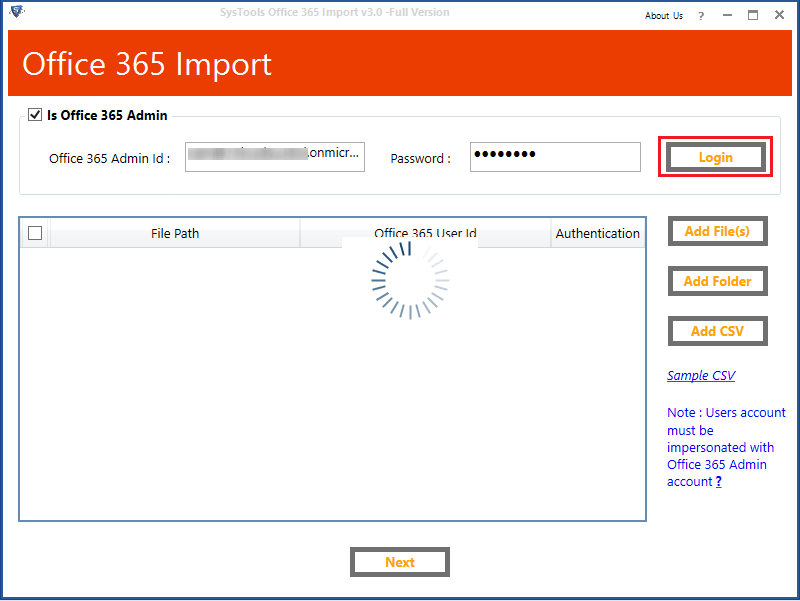Close the SysTools Office 365 Import window
The width and height of the screenshot is (800, 601).
[778, 15]
